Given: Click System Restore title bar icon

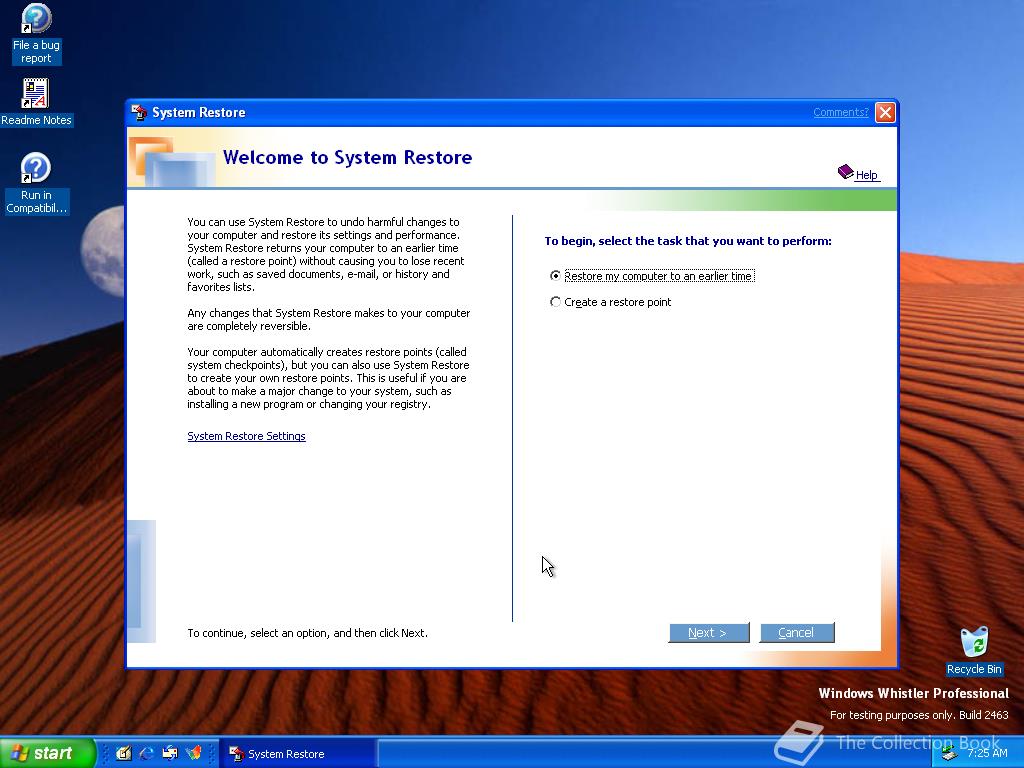Looking at the screenshot, I should (139, 112).
